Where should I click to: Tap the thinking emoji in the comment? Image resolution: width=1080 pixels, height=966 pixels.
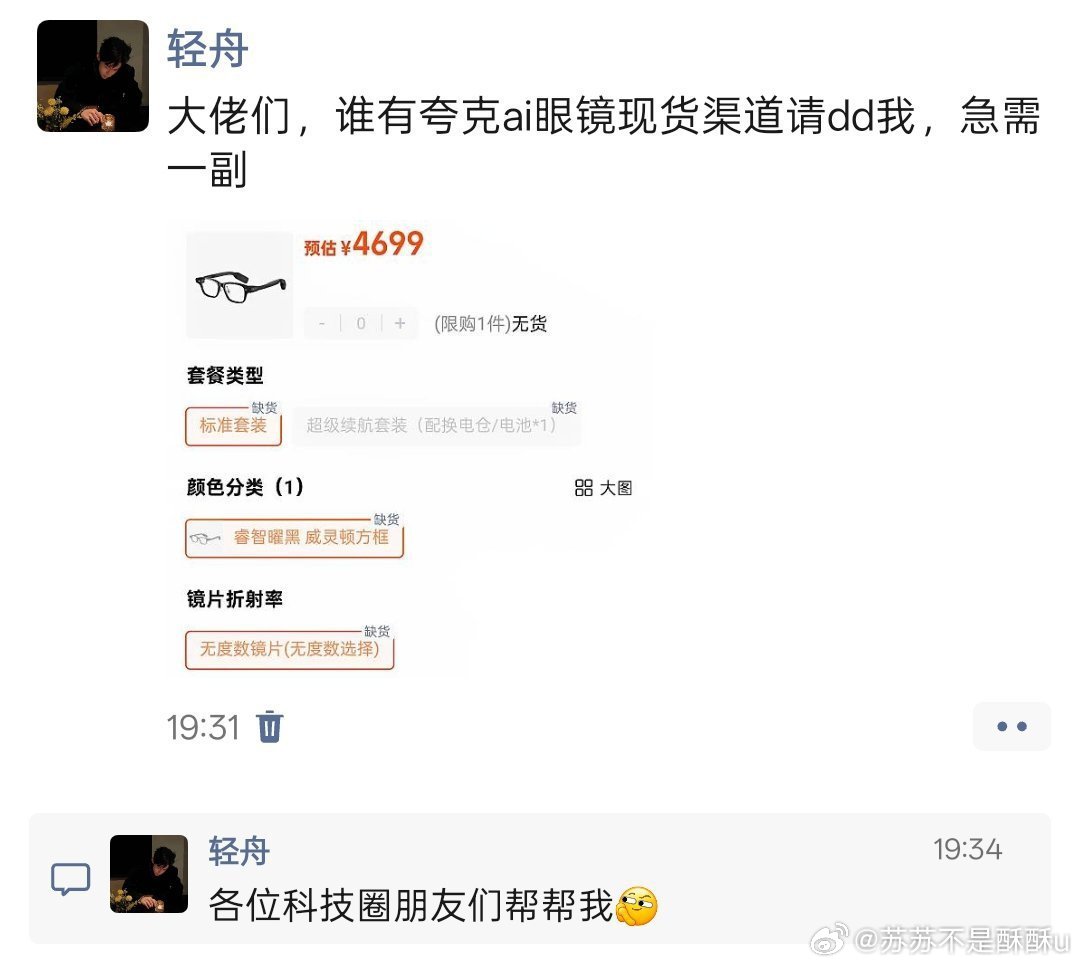[x=637, y=905]
